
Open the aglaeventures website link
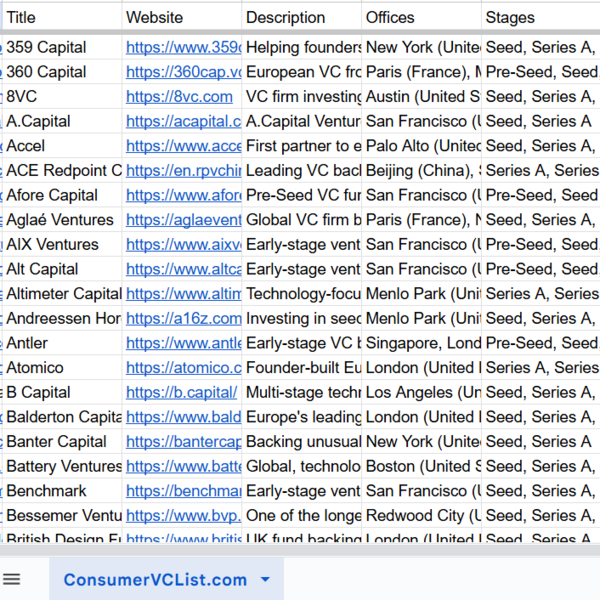click(184, 220)
